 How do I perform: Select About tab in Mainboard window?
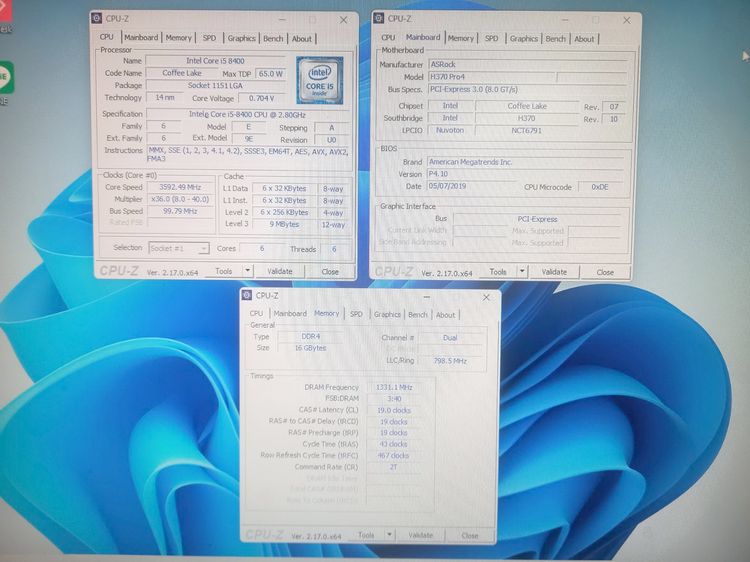coord(584,39)
